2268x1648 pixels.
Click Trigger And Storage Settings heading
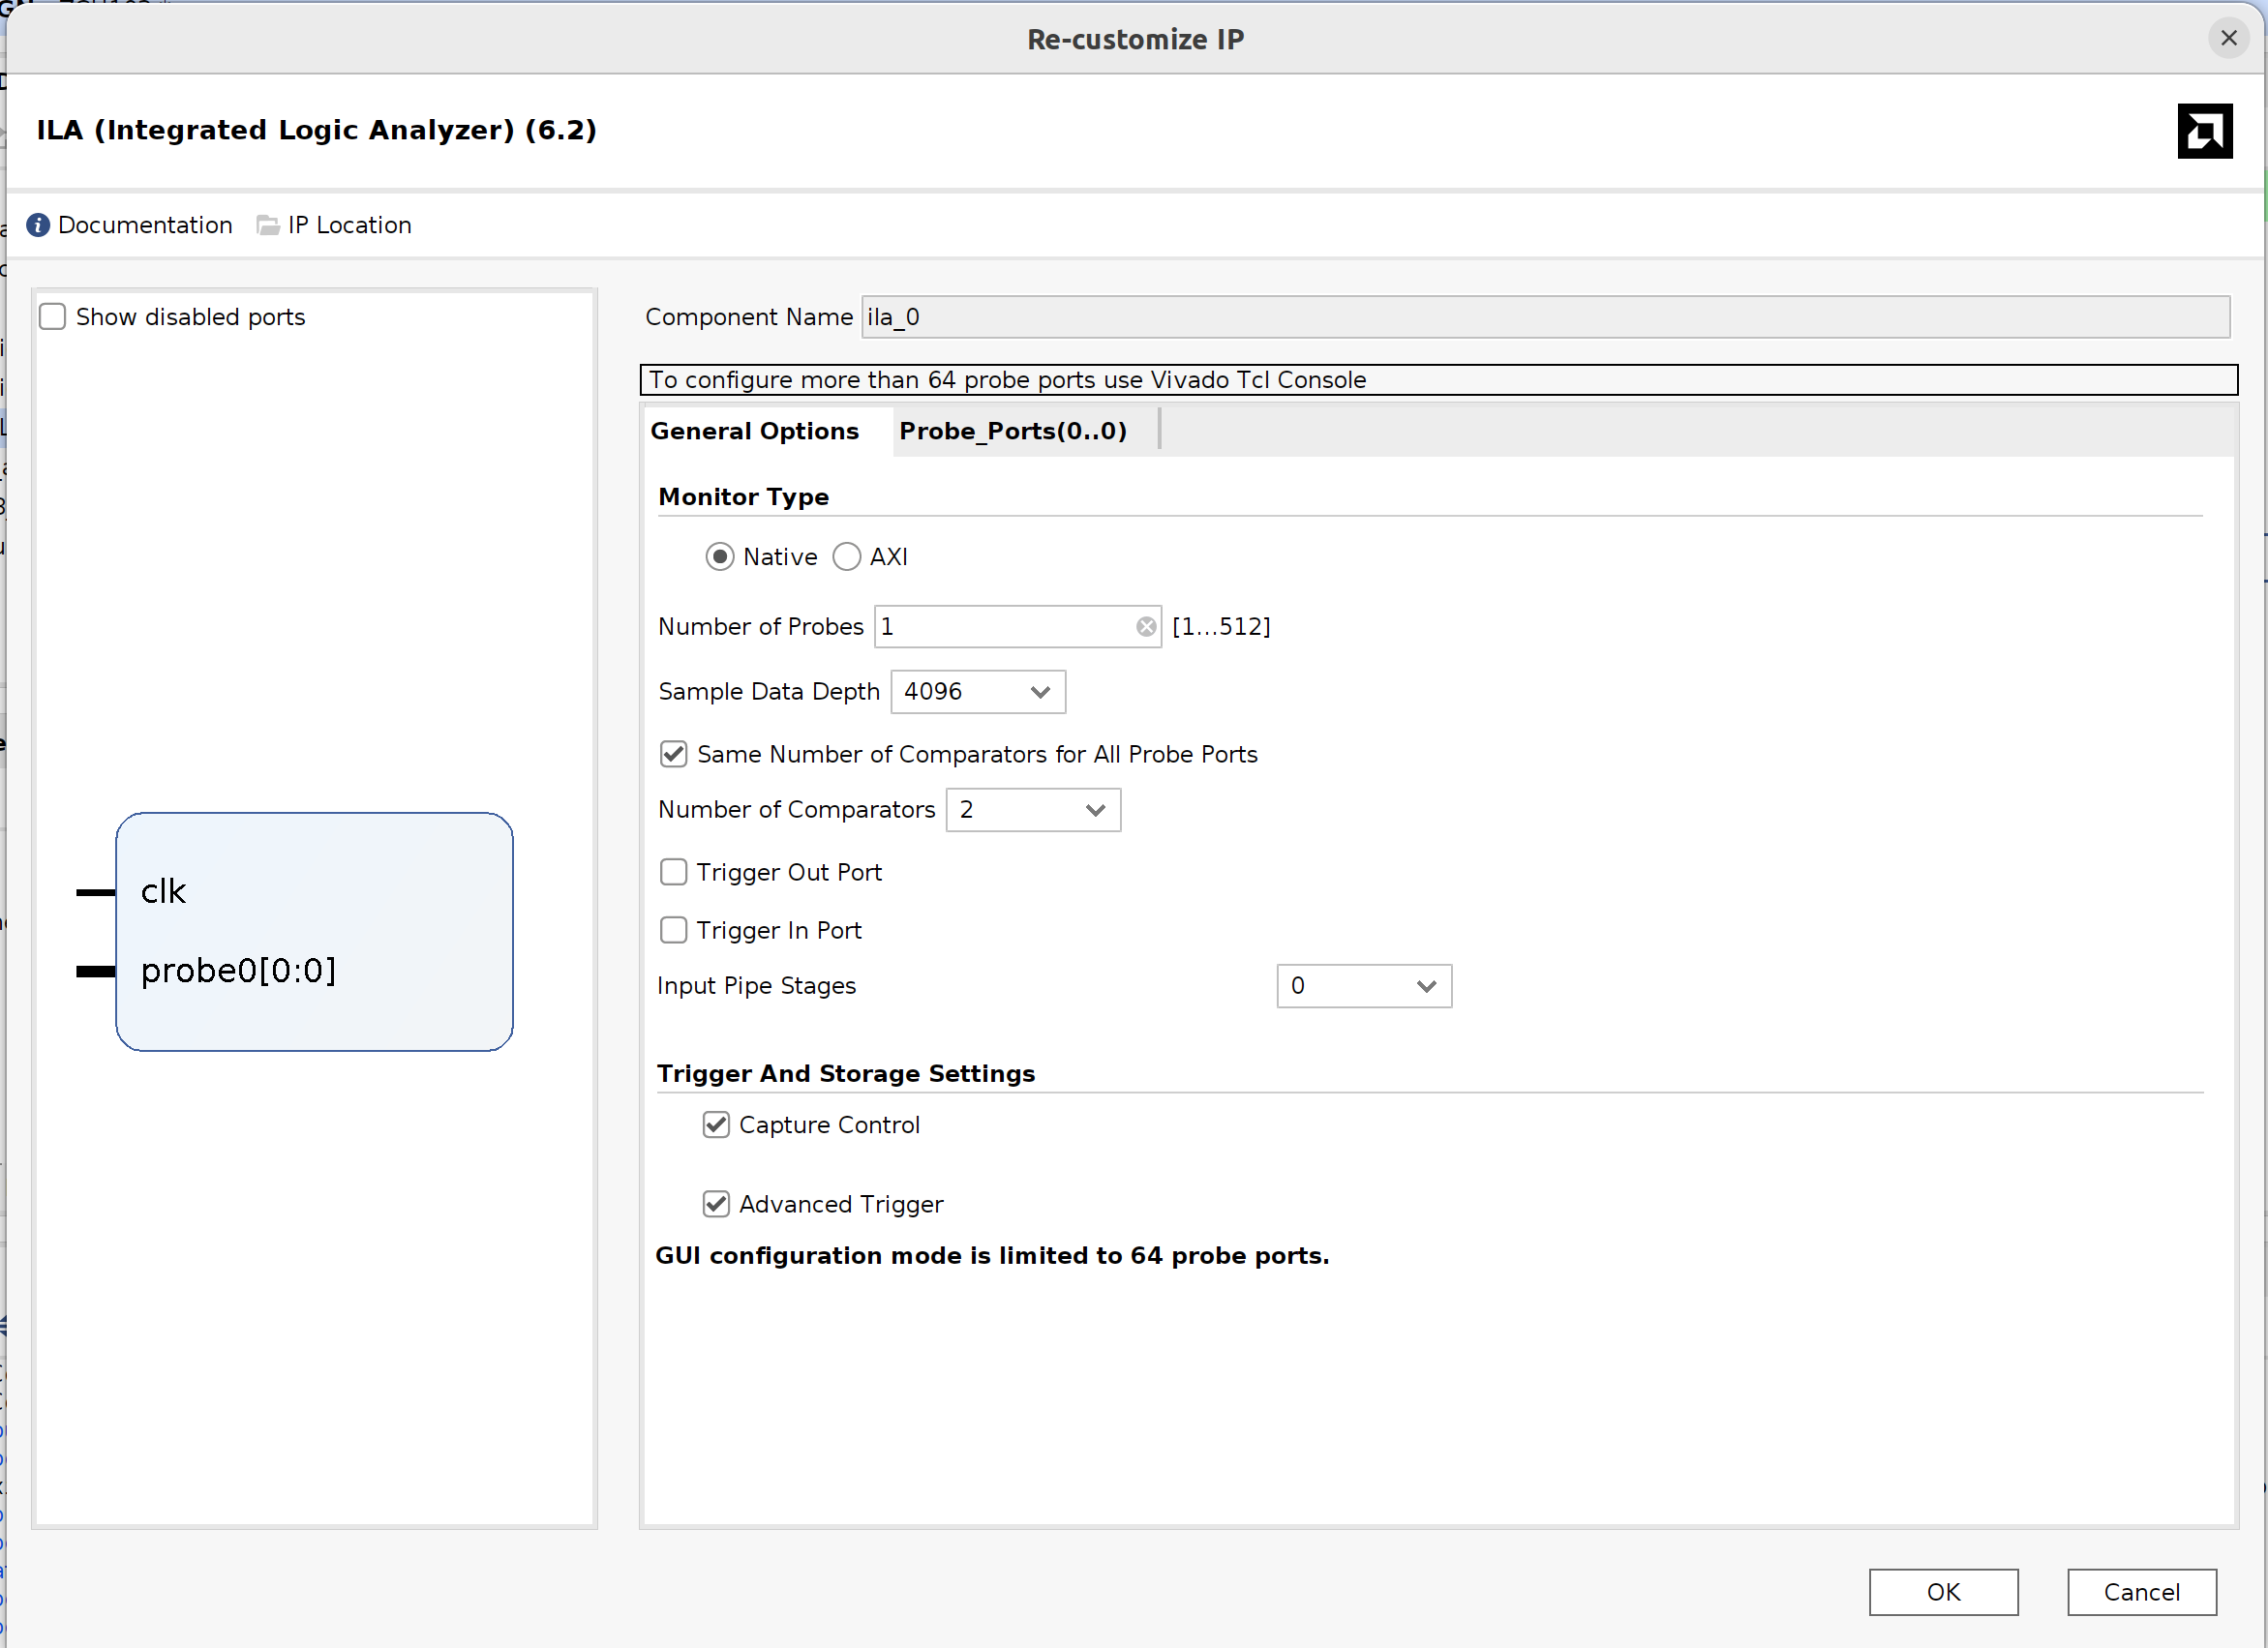point(846,1074)
